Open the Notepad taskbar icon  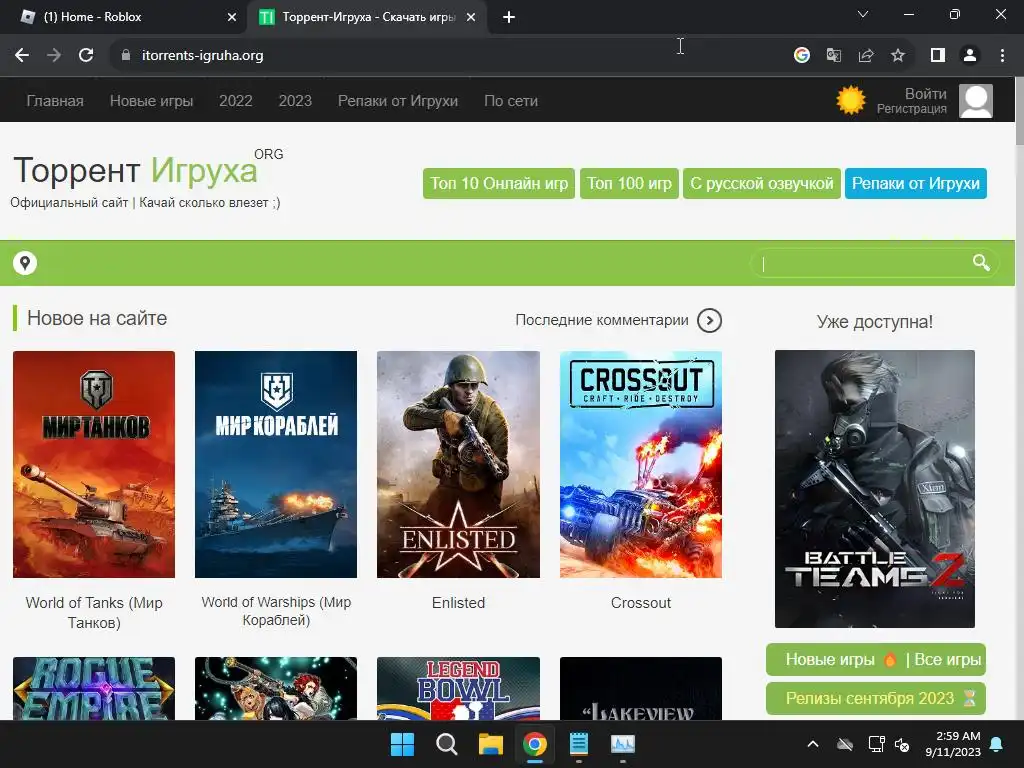pos(579,744)
